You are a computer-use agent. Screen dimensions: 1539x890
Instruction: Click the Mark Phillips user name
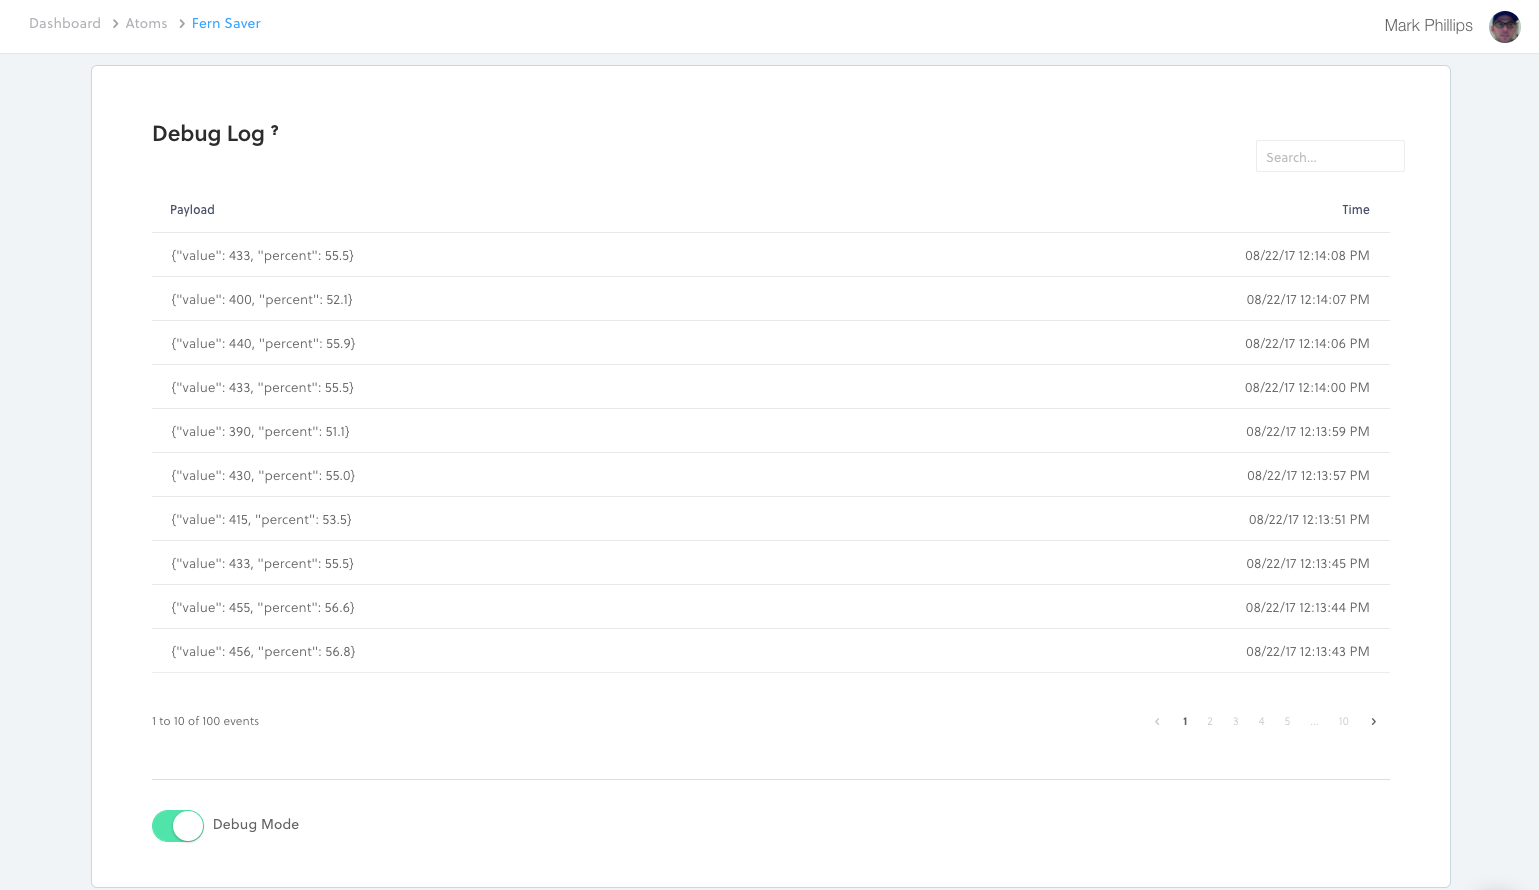coord(1428,26)
